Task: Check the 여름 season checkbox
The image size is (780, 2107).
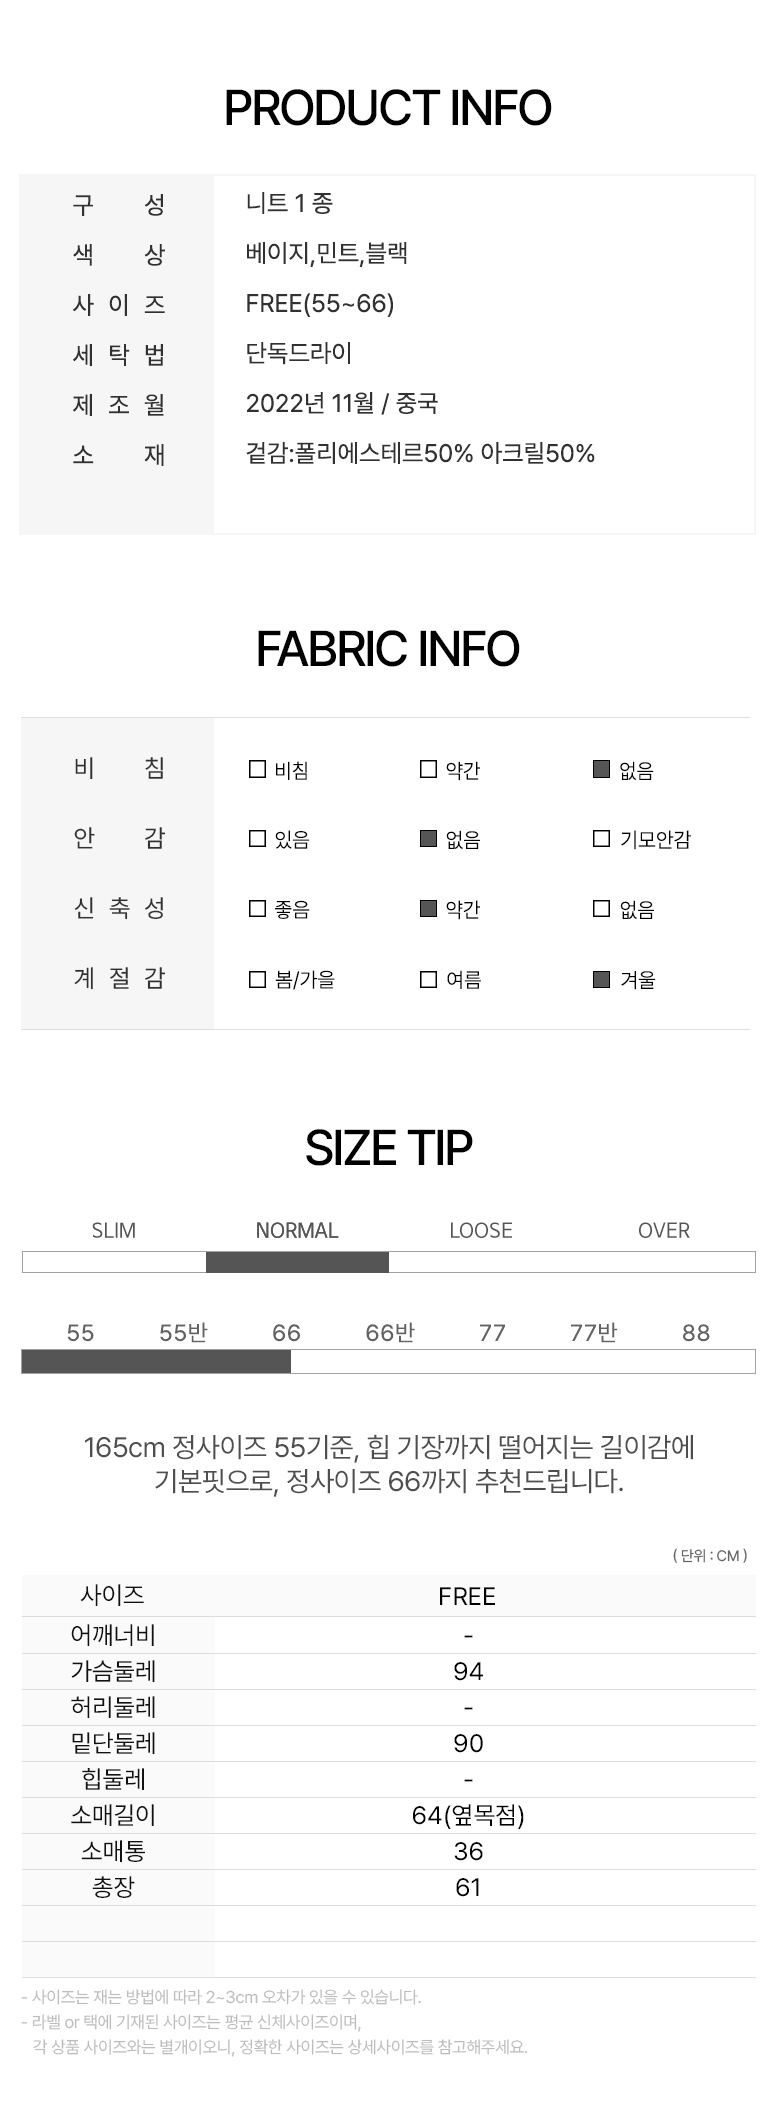Action: [x=428, y=979]
